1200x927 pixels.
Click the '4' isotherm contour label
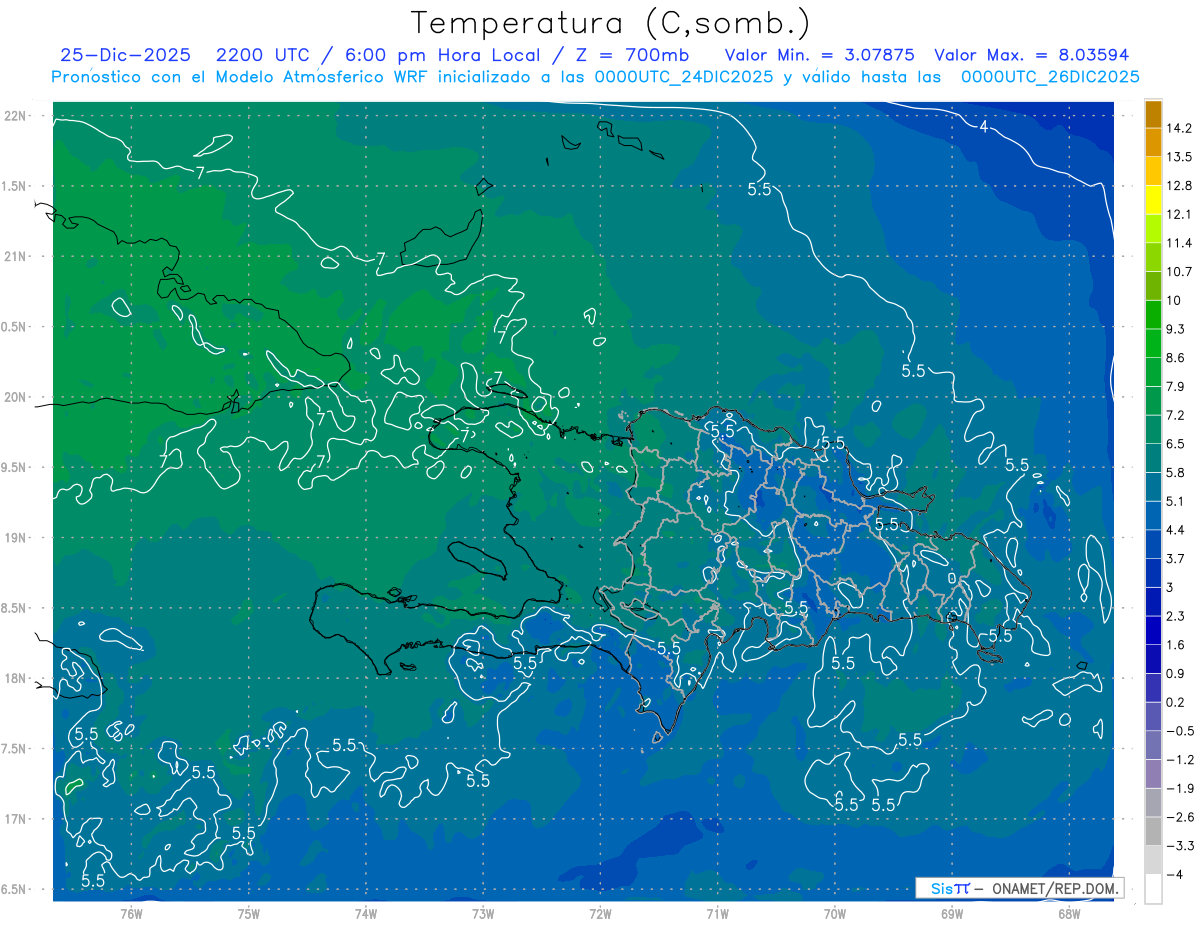coord(984,127)
